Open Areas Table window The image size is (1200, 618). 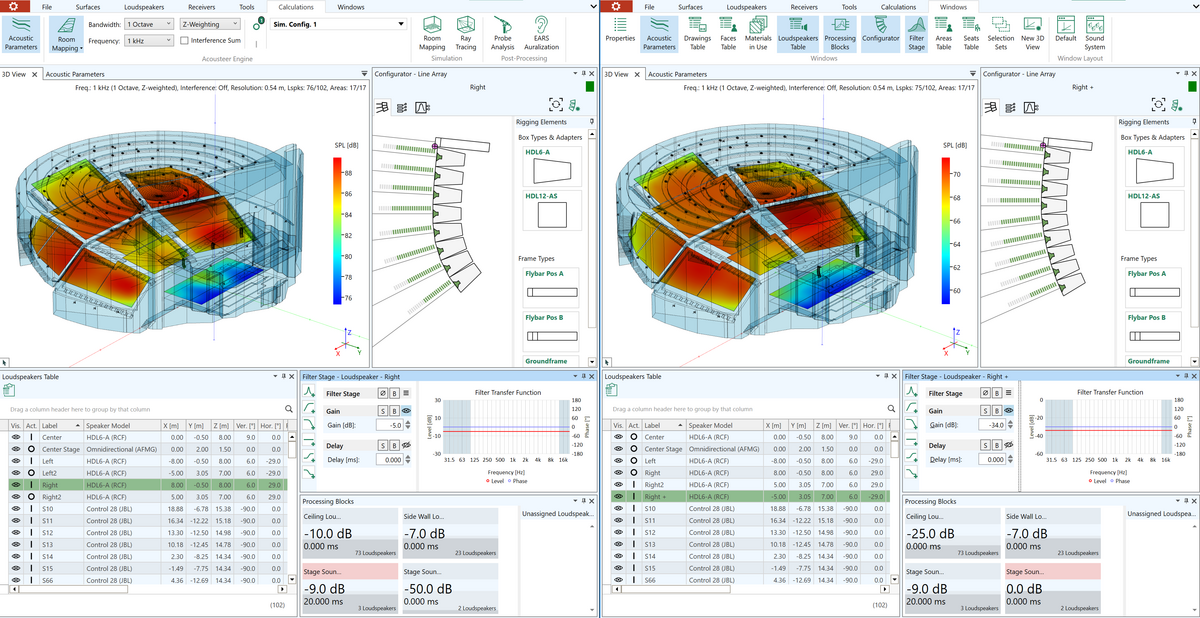(943, 34)
